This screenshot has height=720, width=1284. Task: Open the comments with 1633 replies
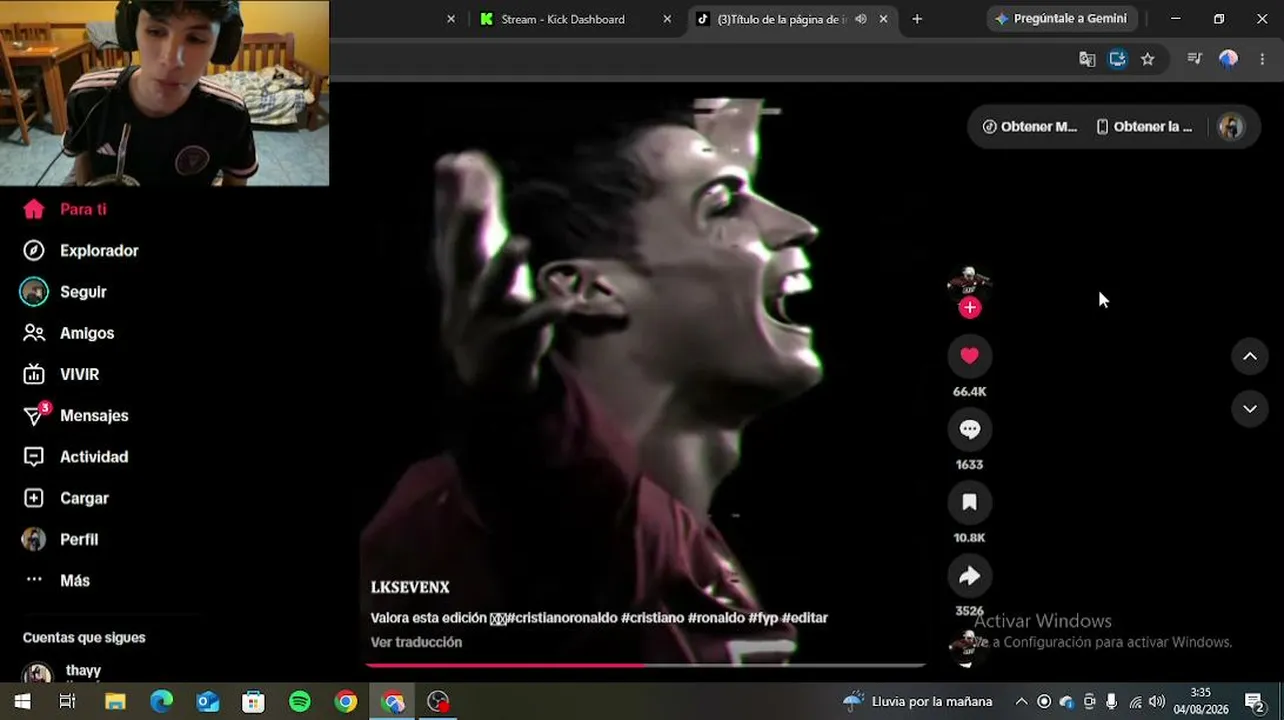click(x=969, y=429)
